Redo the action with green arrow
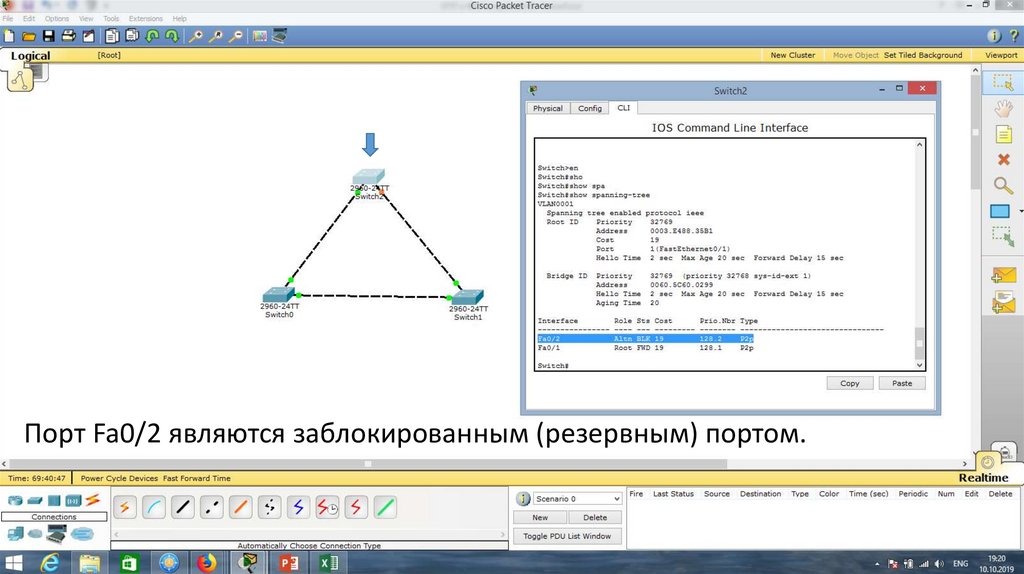The height and width of the screenshot is (574, 1024). click(x=172, y=36)
